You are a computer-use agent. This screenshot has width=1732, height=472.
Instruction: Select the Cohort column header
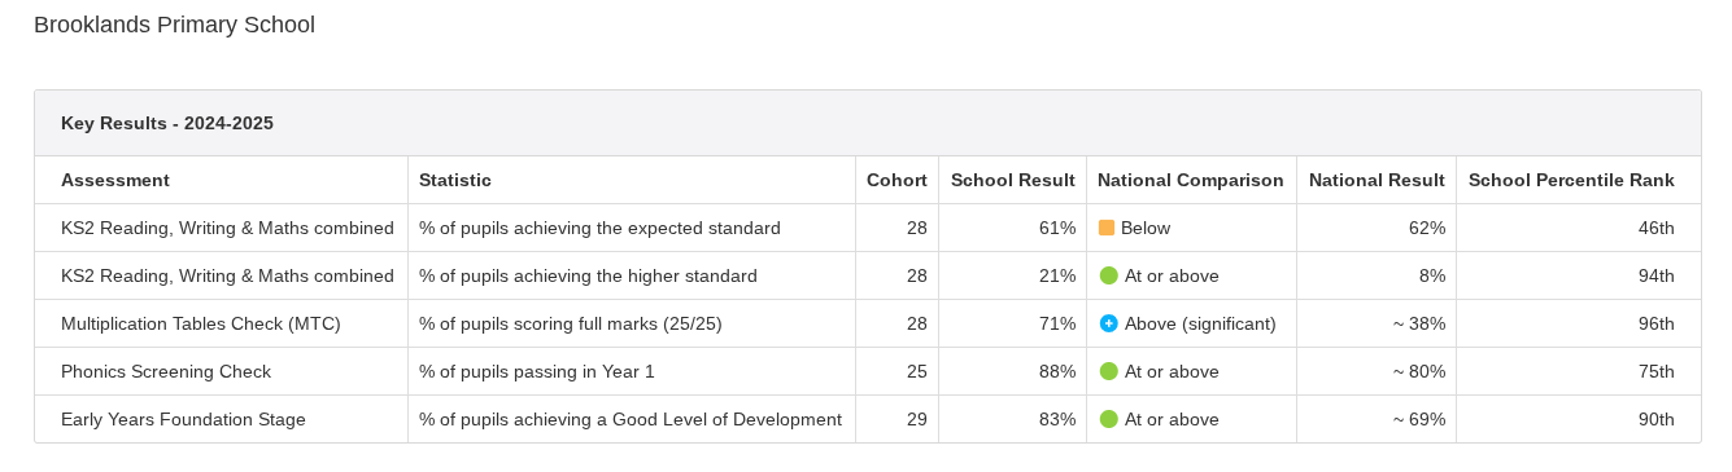pyautogui.click(x=896, y=180)
